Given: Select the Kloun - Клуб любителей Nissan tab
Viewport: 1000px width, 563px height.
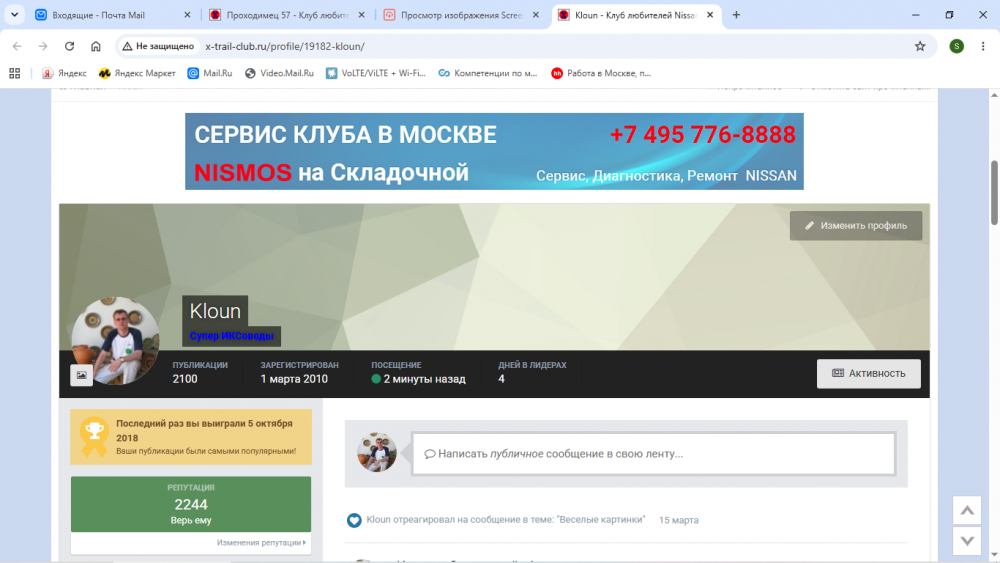Looking at the screenshot, I should point(636,15).
